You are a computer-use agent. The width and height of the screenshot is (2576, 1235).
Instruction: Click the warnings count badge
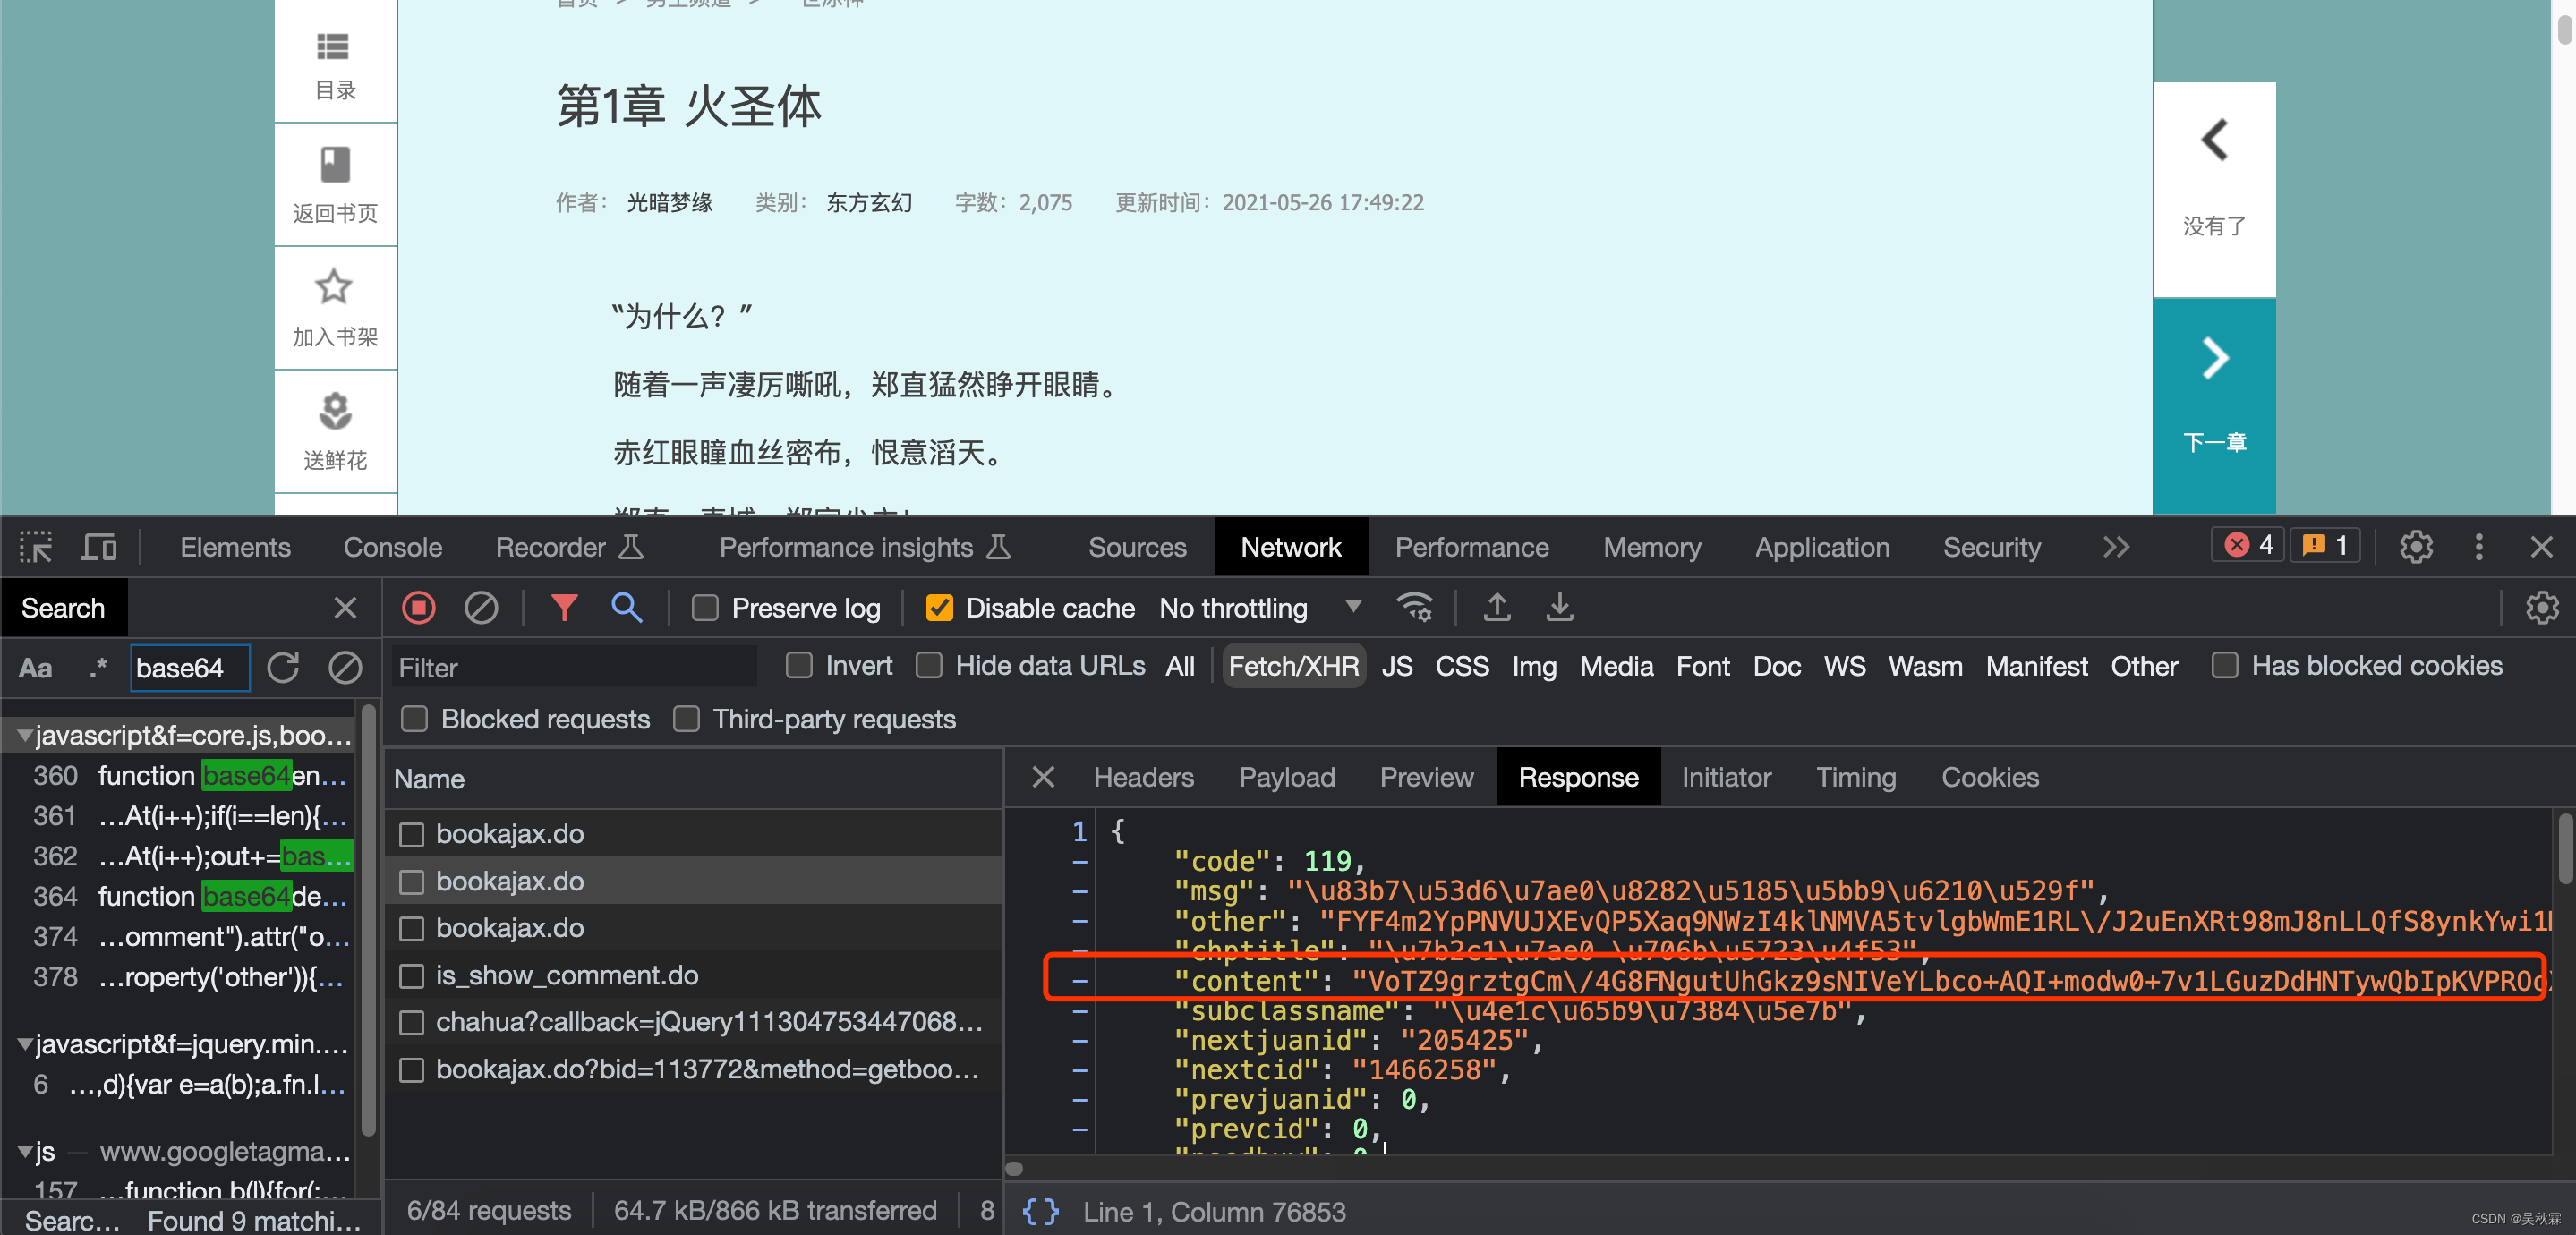(x=2324, y=545)
